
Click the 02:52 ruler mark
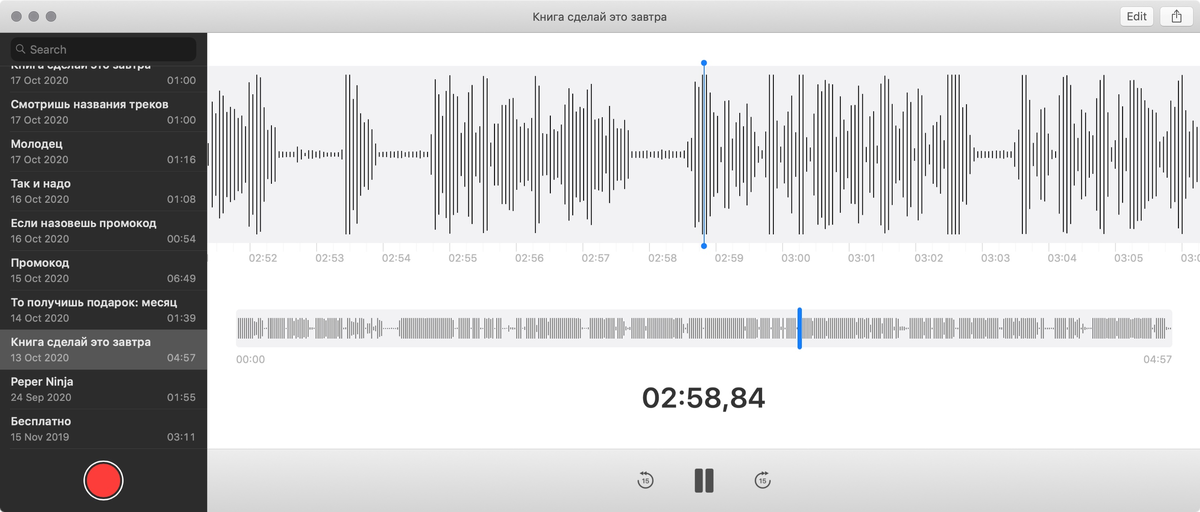tap(263, 258)
